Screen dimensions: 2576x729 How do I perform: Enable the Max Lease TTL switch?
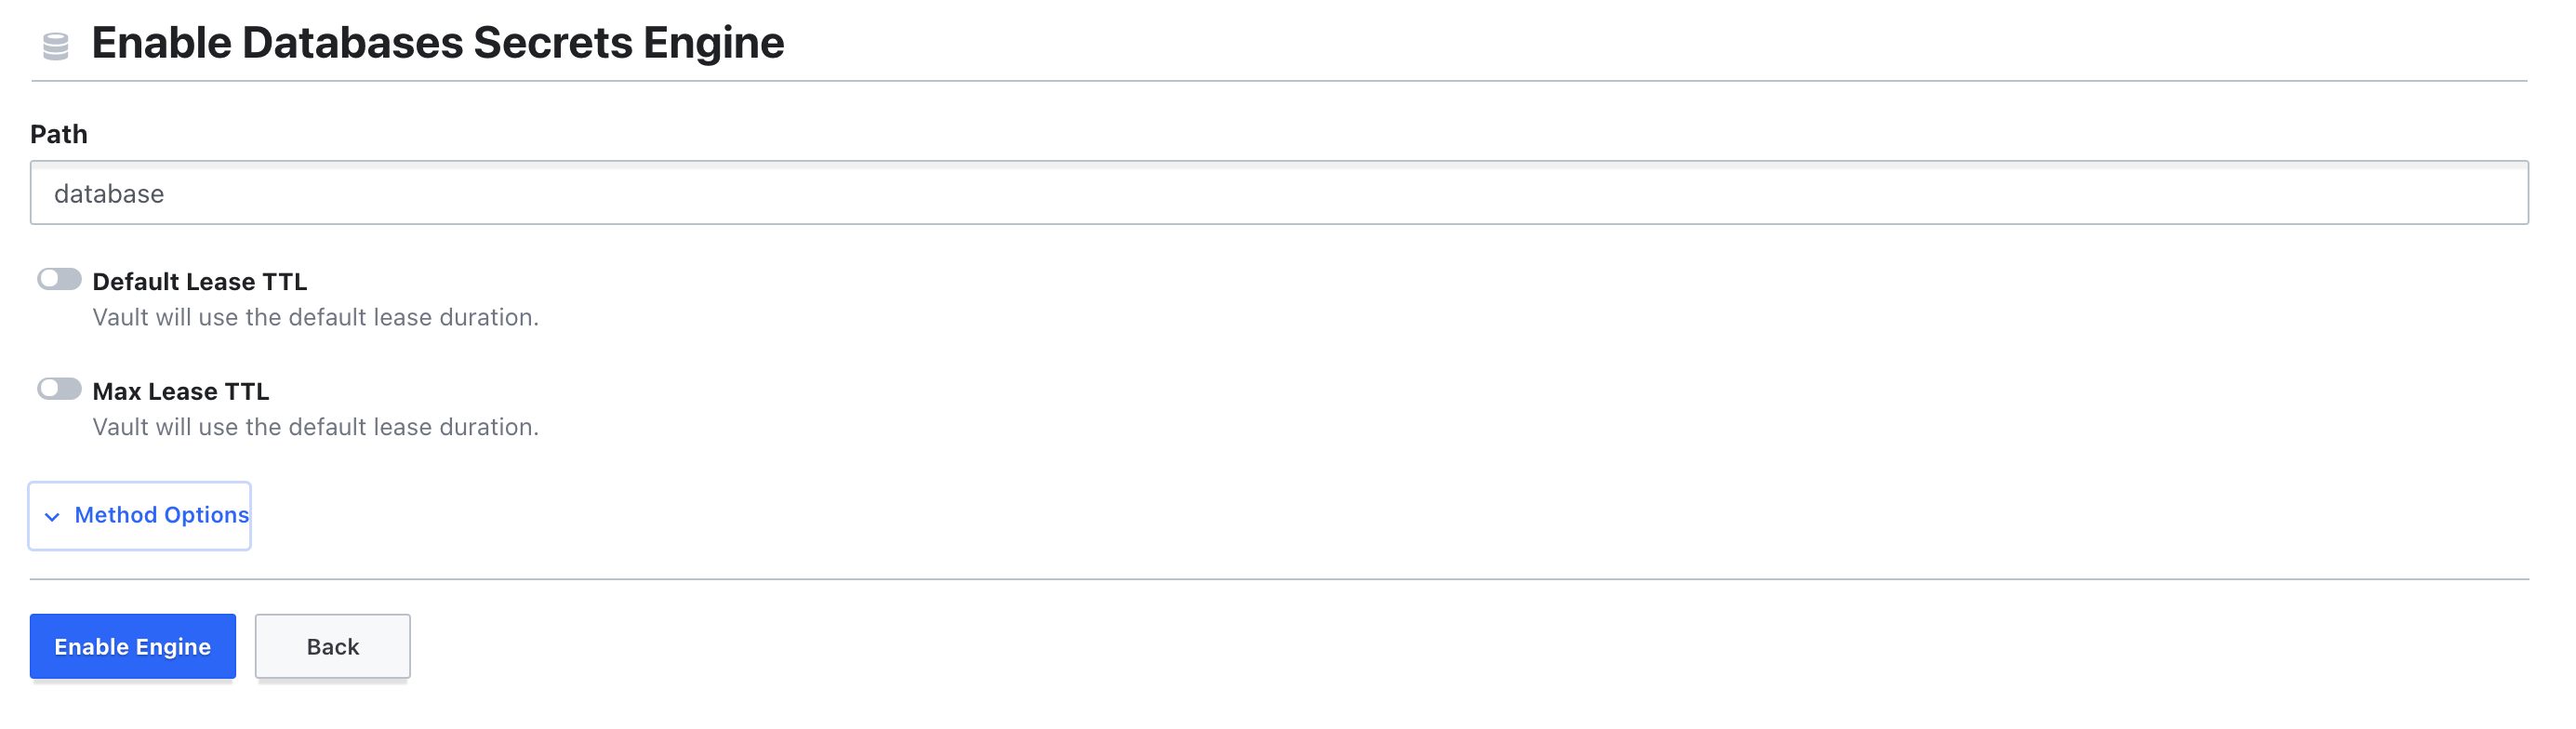click(59, 389)
